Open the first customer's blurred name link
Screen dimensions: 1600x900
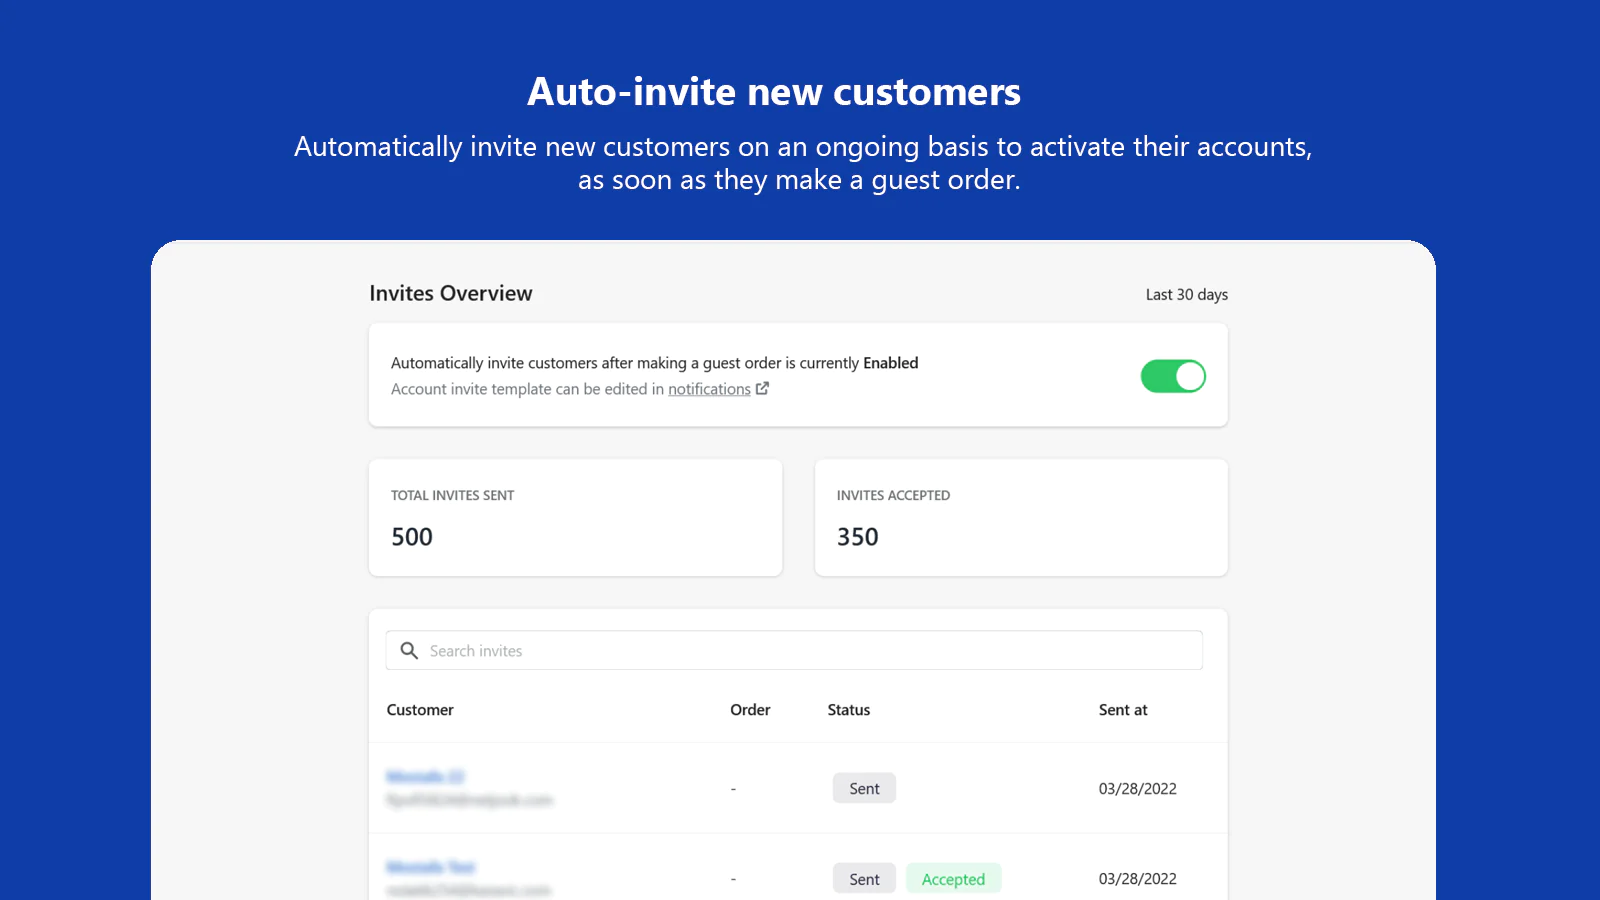pyautogui.click(x=425, y=777)
